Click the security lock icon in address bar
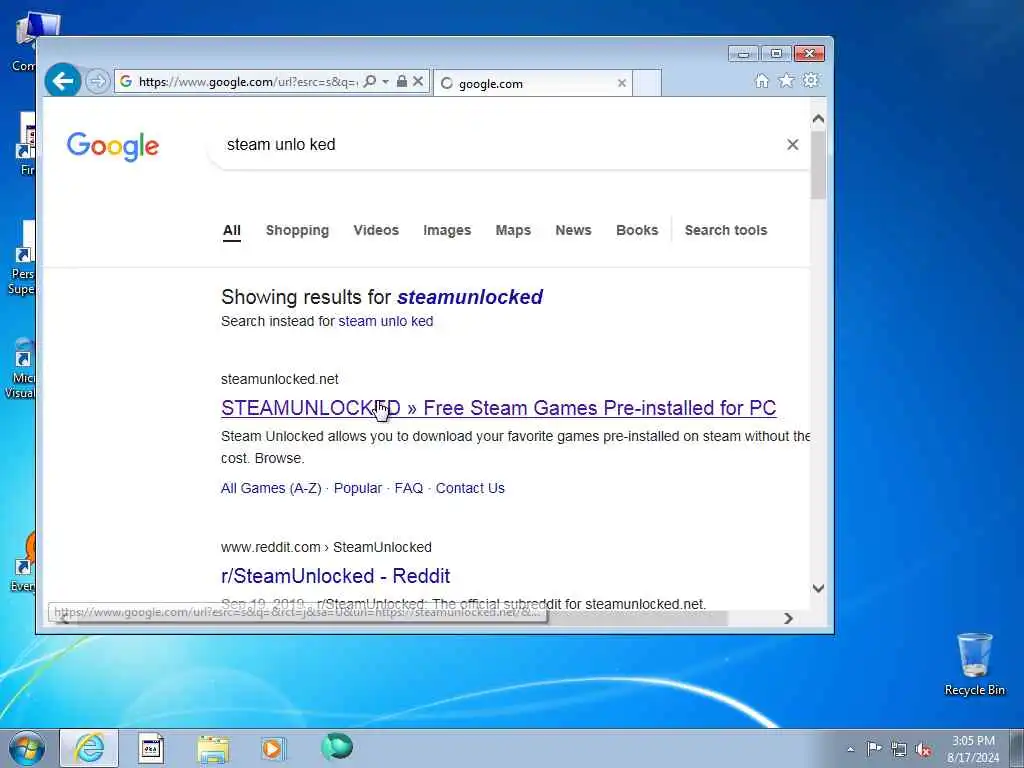Screen dimensions: 1024x768 (x=402, y=81)
